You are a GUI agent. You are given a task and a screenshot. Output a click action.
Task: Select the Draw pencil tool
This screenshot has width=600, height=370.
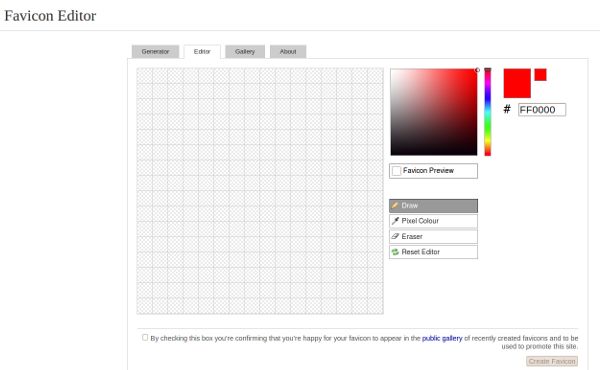(x=433, y=205)
